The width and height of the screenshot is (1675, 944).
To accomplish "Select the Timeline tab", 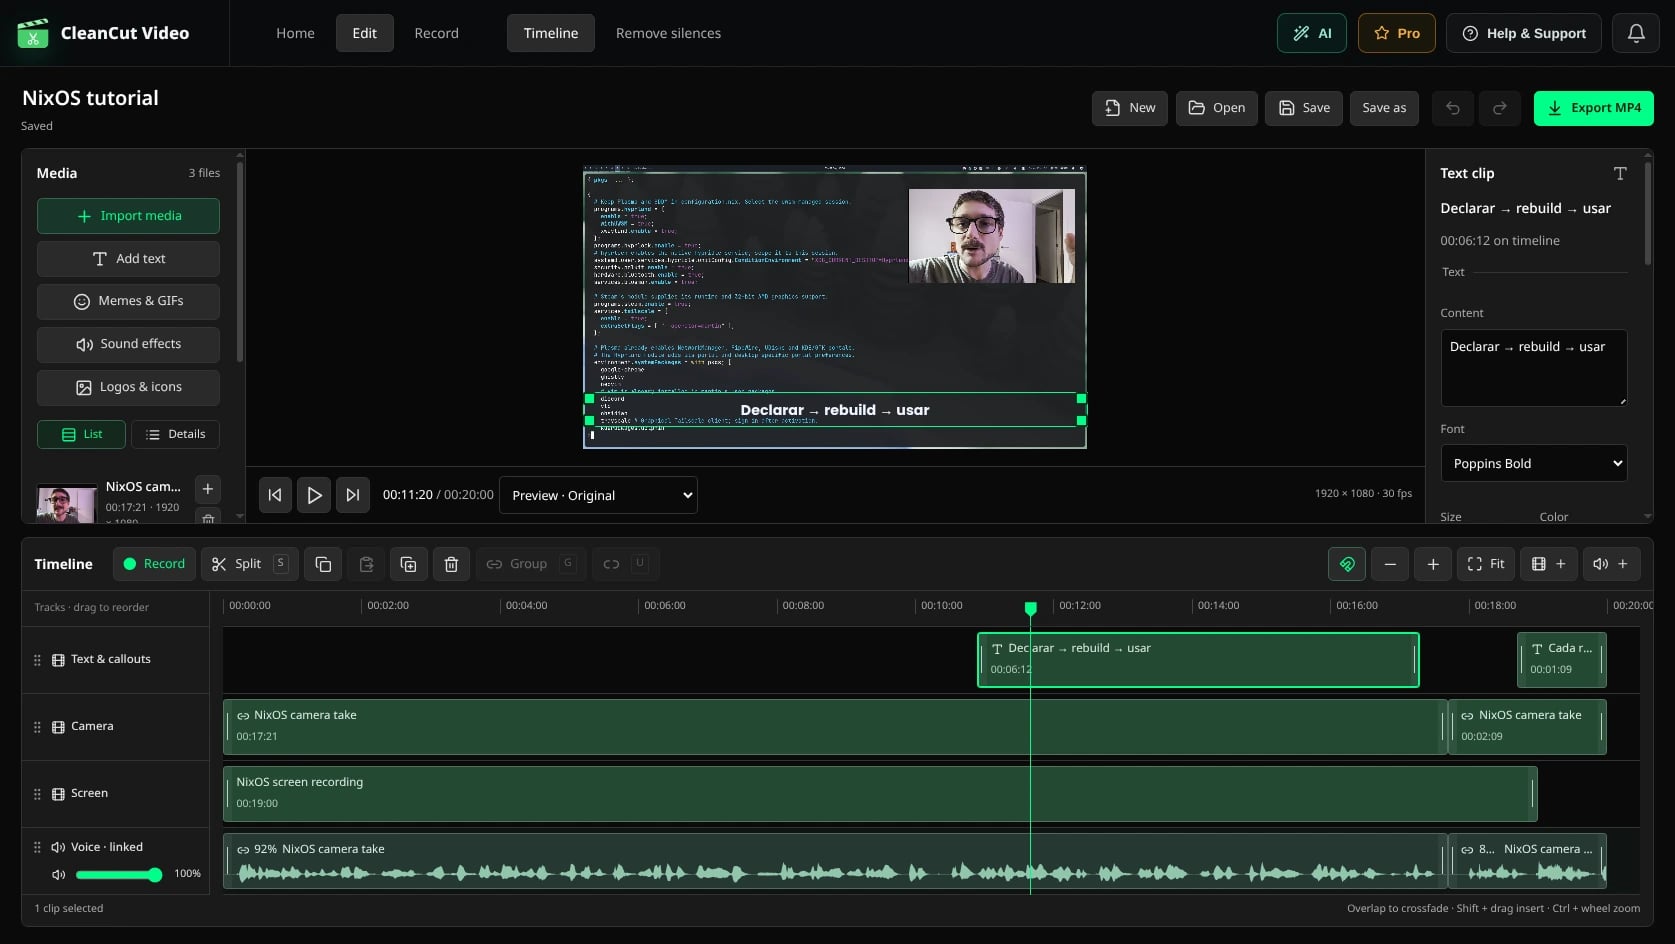I will click(550, 33).
